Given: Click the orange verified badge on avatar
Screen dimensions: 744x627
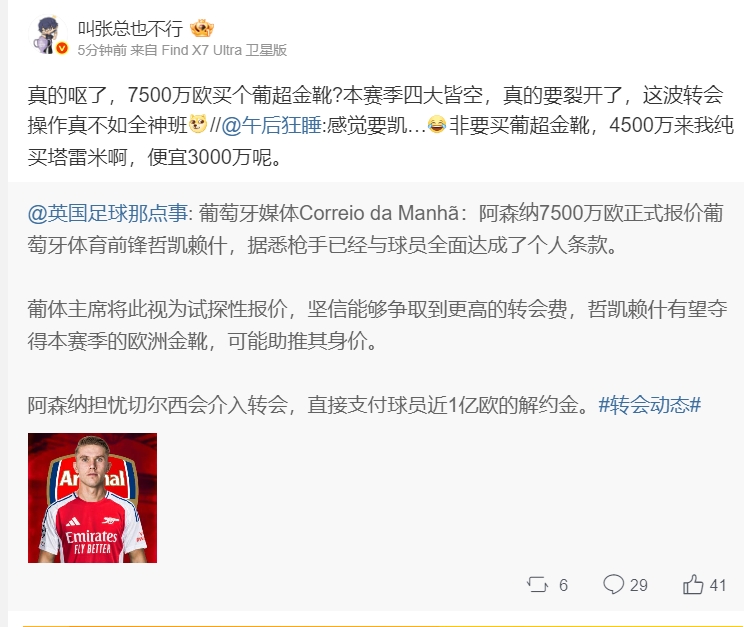Looking at the screenshot, I should [x=62, y=48].
